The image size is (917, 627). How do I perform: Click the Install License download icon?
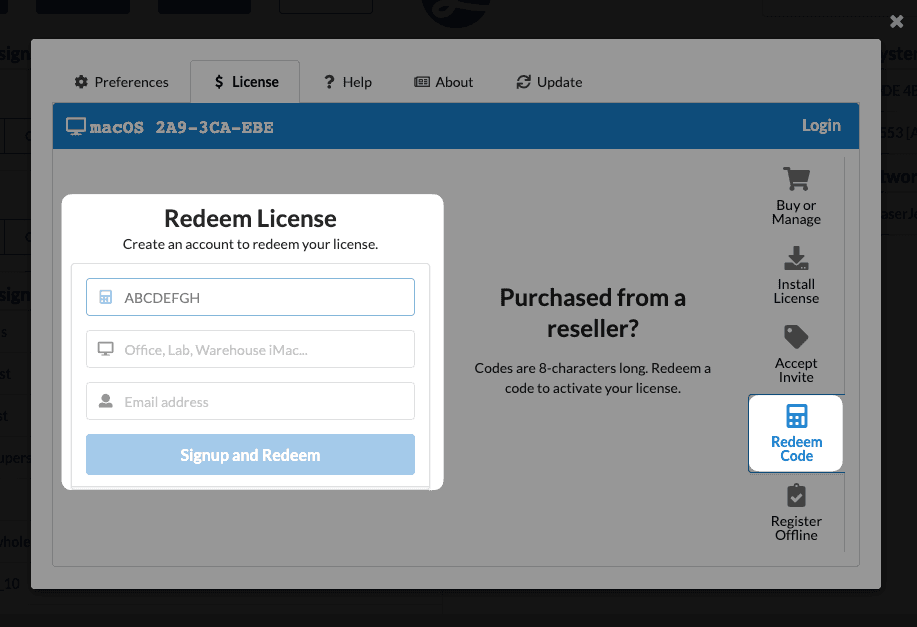(796, 258)
